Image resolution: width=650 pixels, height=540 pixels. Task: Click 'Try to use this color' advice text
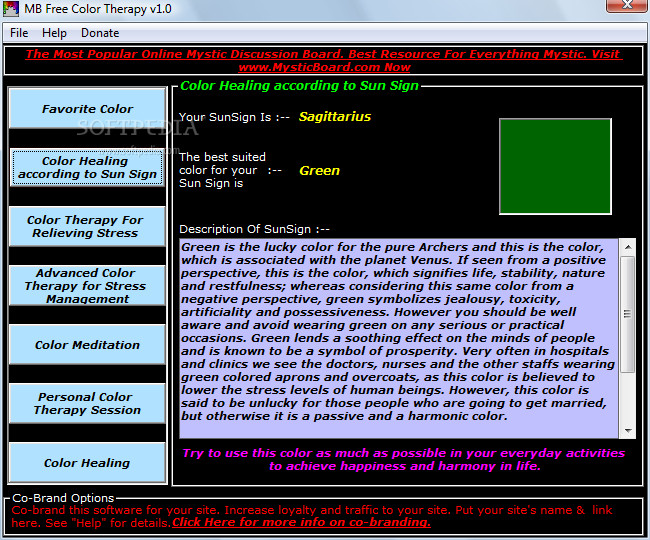(x=404, y=459)
